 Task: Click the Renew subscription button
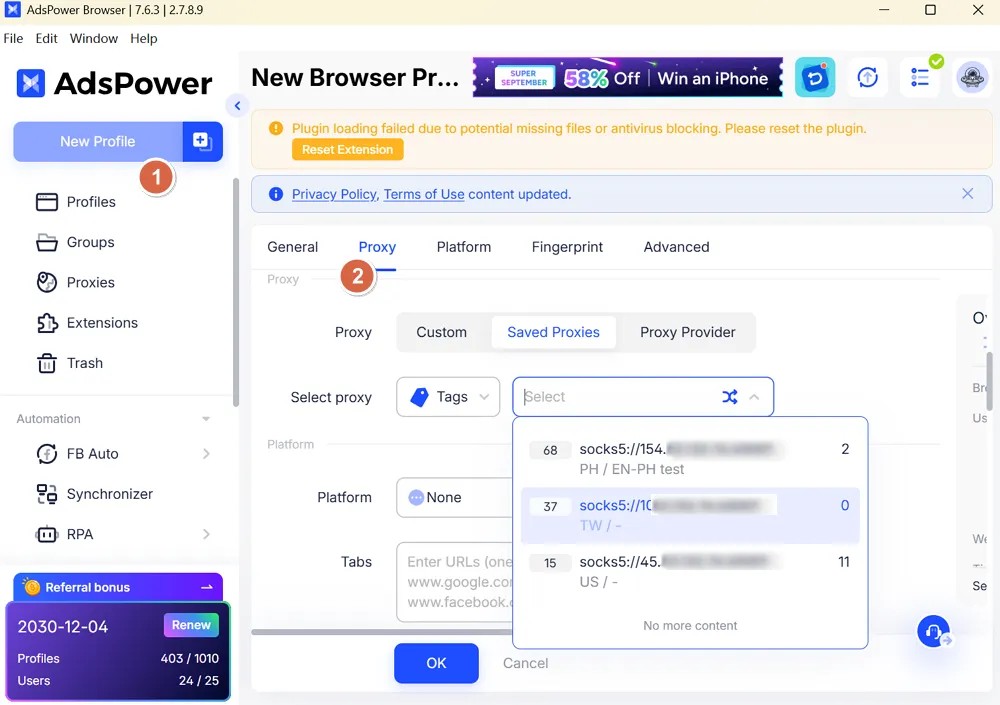pyautogui.click(x=191, y=625)
